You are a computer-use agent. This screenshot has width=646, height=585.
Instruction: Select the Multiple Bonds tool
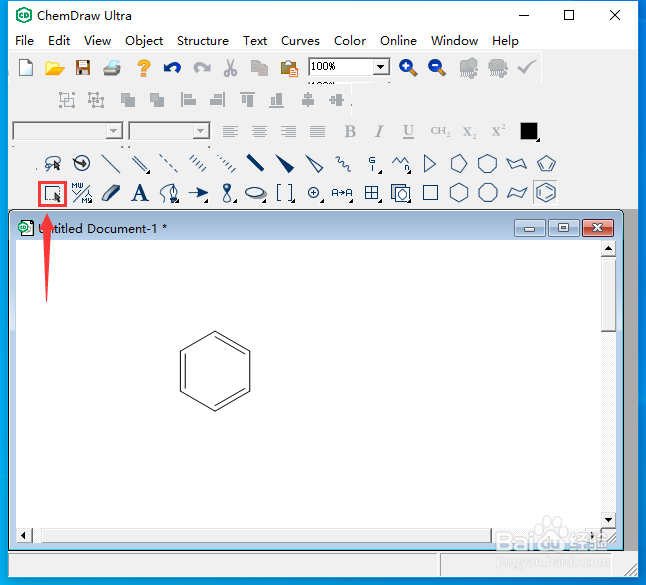pyautogui.click(x=140, y=164)
